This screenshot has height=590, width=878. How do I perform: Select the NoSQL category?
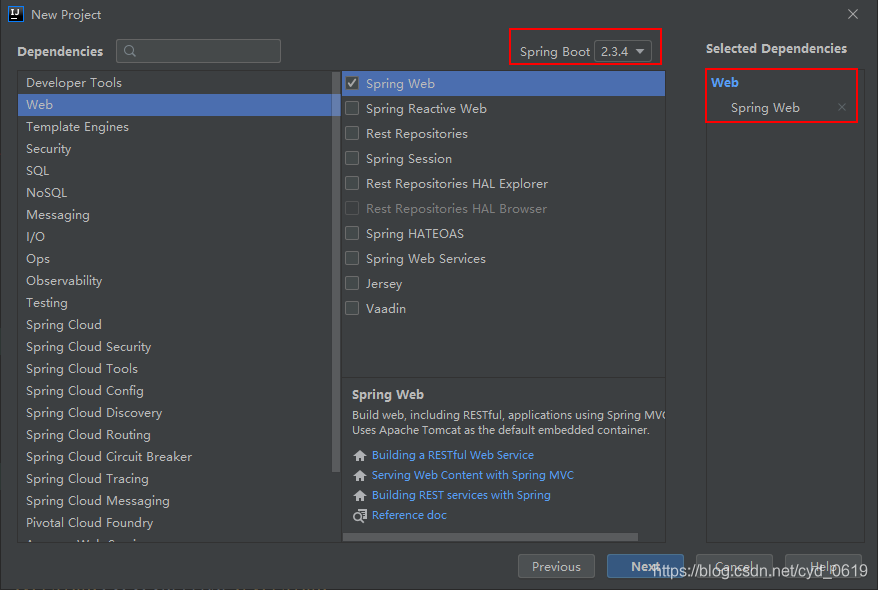click(x=175, y=193)
